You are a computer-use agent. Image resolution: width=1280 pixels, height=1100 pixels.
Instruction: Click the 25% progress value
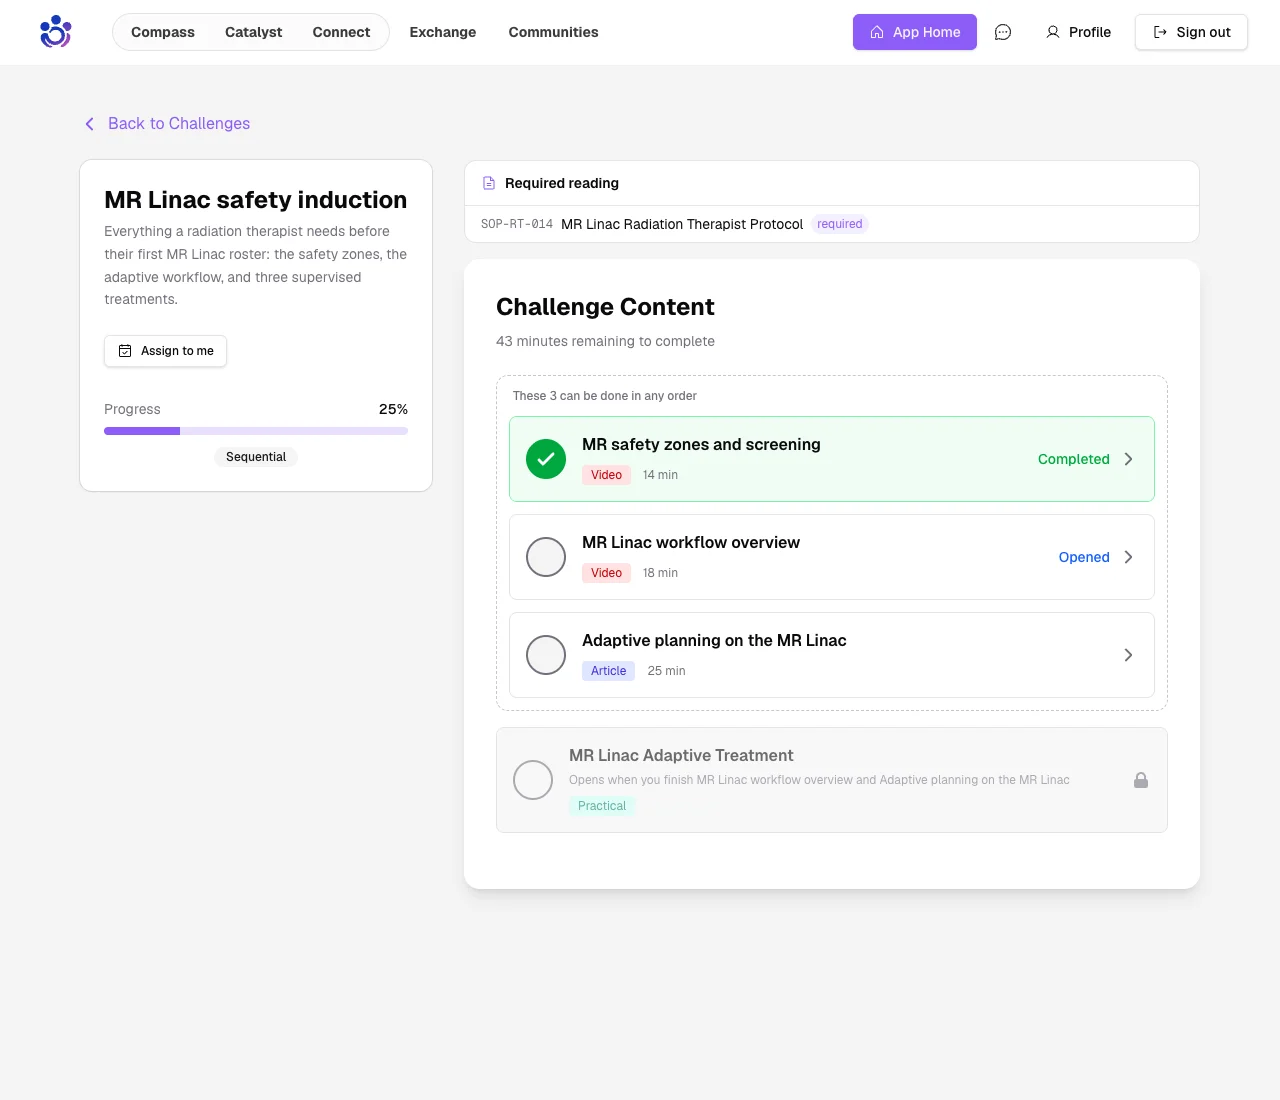[x=393, y=409]
